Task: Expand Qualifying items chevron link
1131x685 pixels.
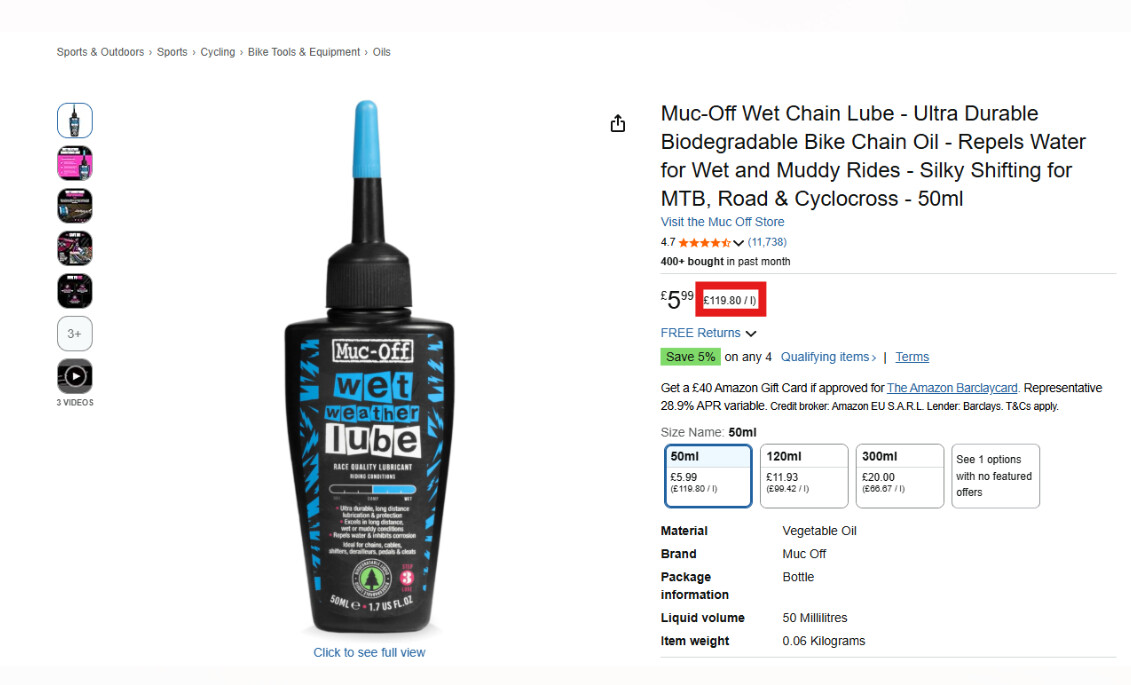Action: [828, 357]
